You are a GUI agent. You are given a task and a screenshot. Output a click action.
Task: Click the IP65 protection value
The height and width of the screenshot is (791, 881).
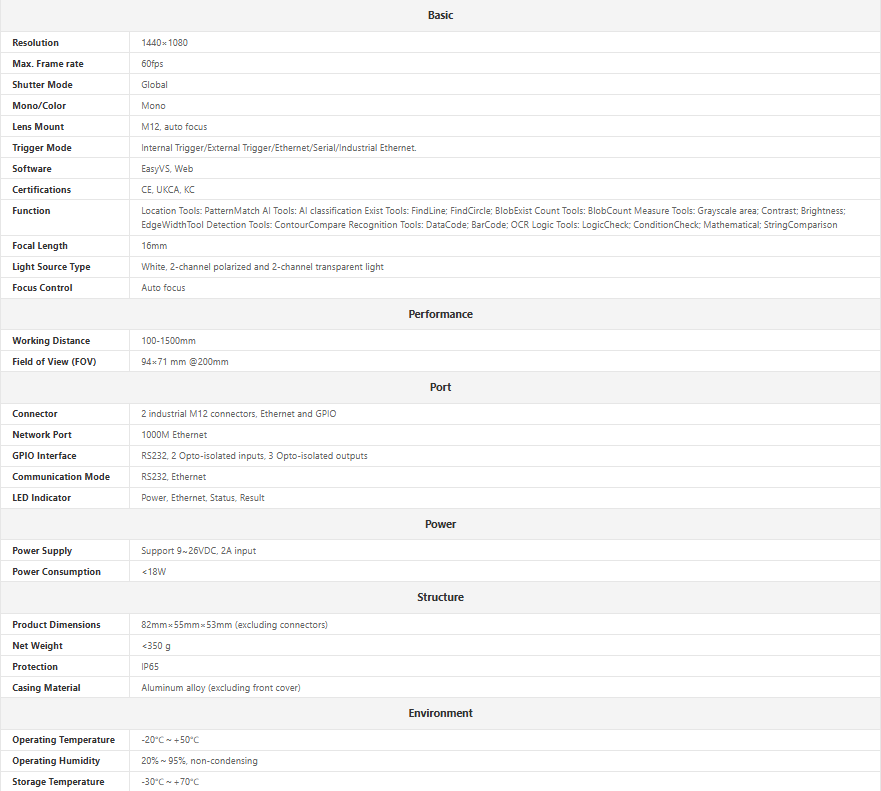coord(150,667)
